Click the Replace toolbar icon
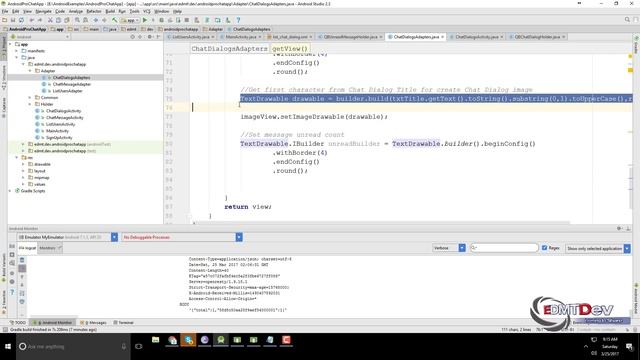Viewport: 640px width, 360px height. coord(85,20)
